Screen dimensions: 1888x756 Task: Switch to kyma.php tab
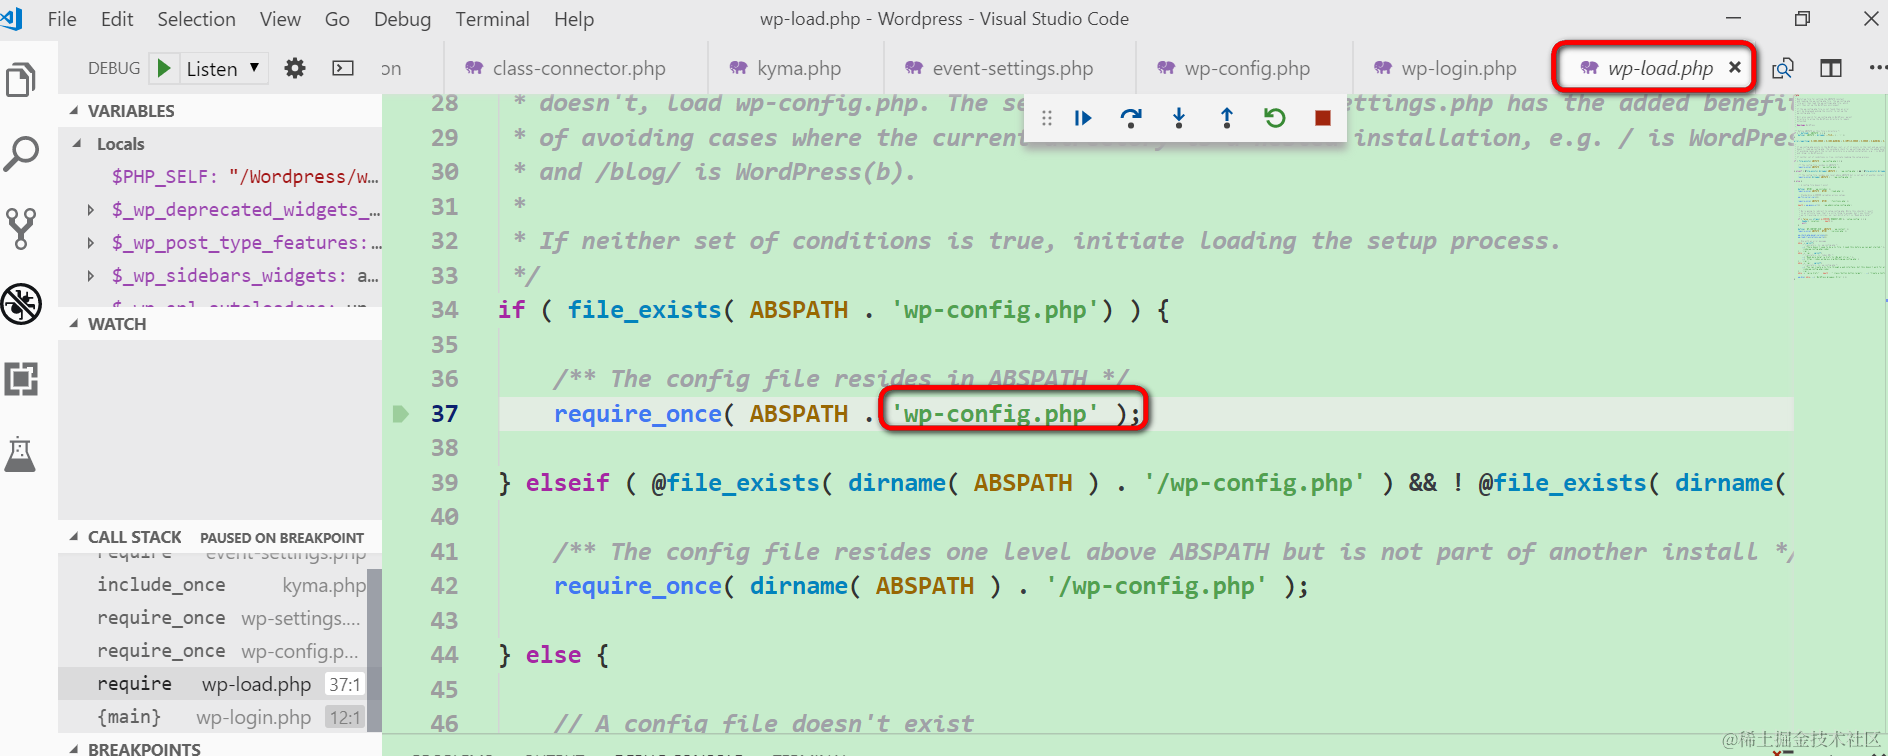pyautogui.click(x=796, y=68)
